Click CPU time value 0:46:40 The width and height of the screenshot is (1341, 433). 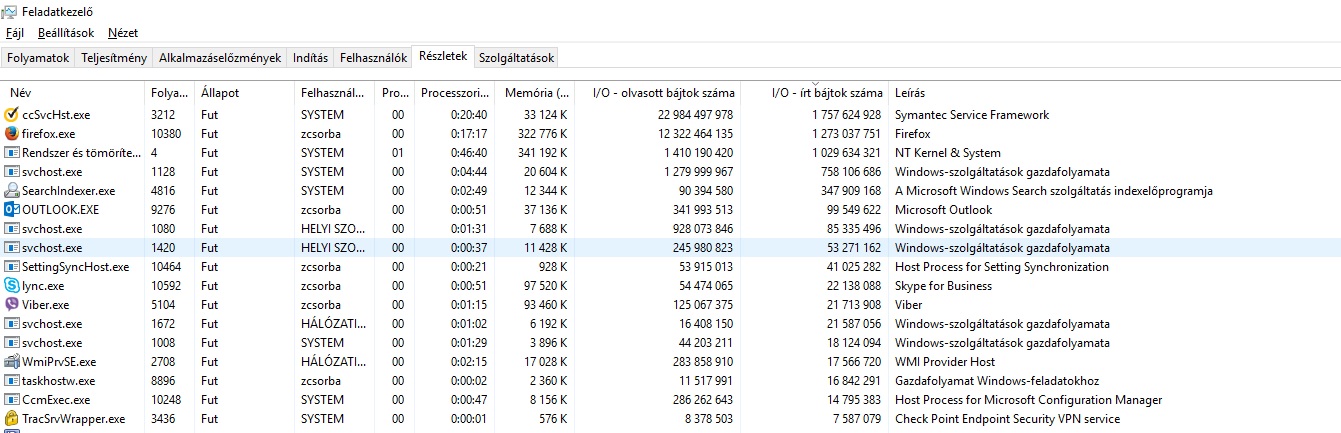(468, 153)
